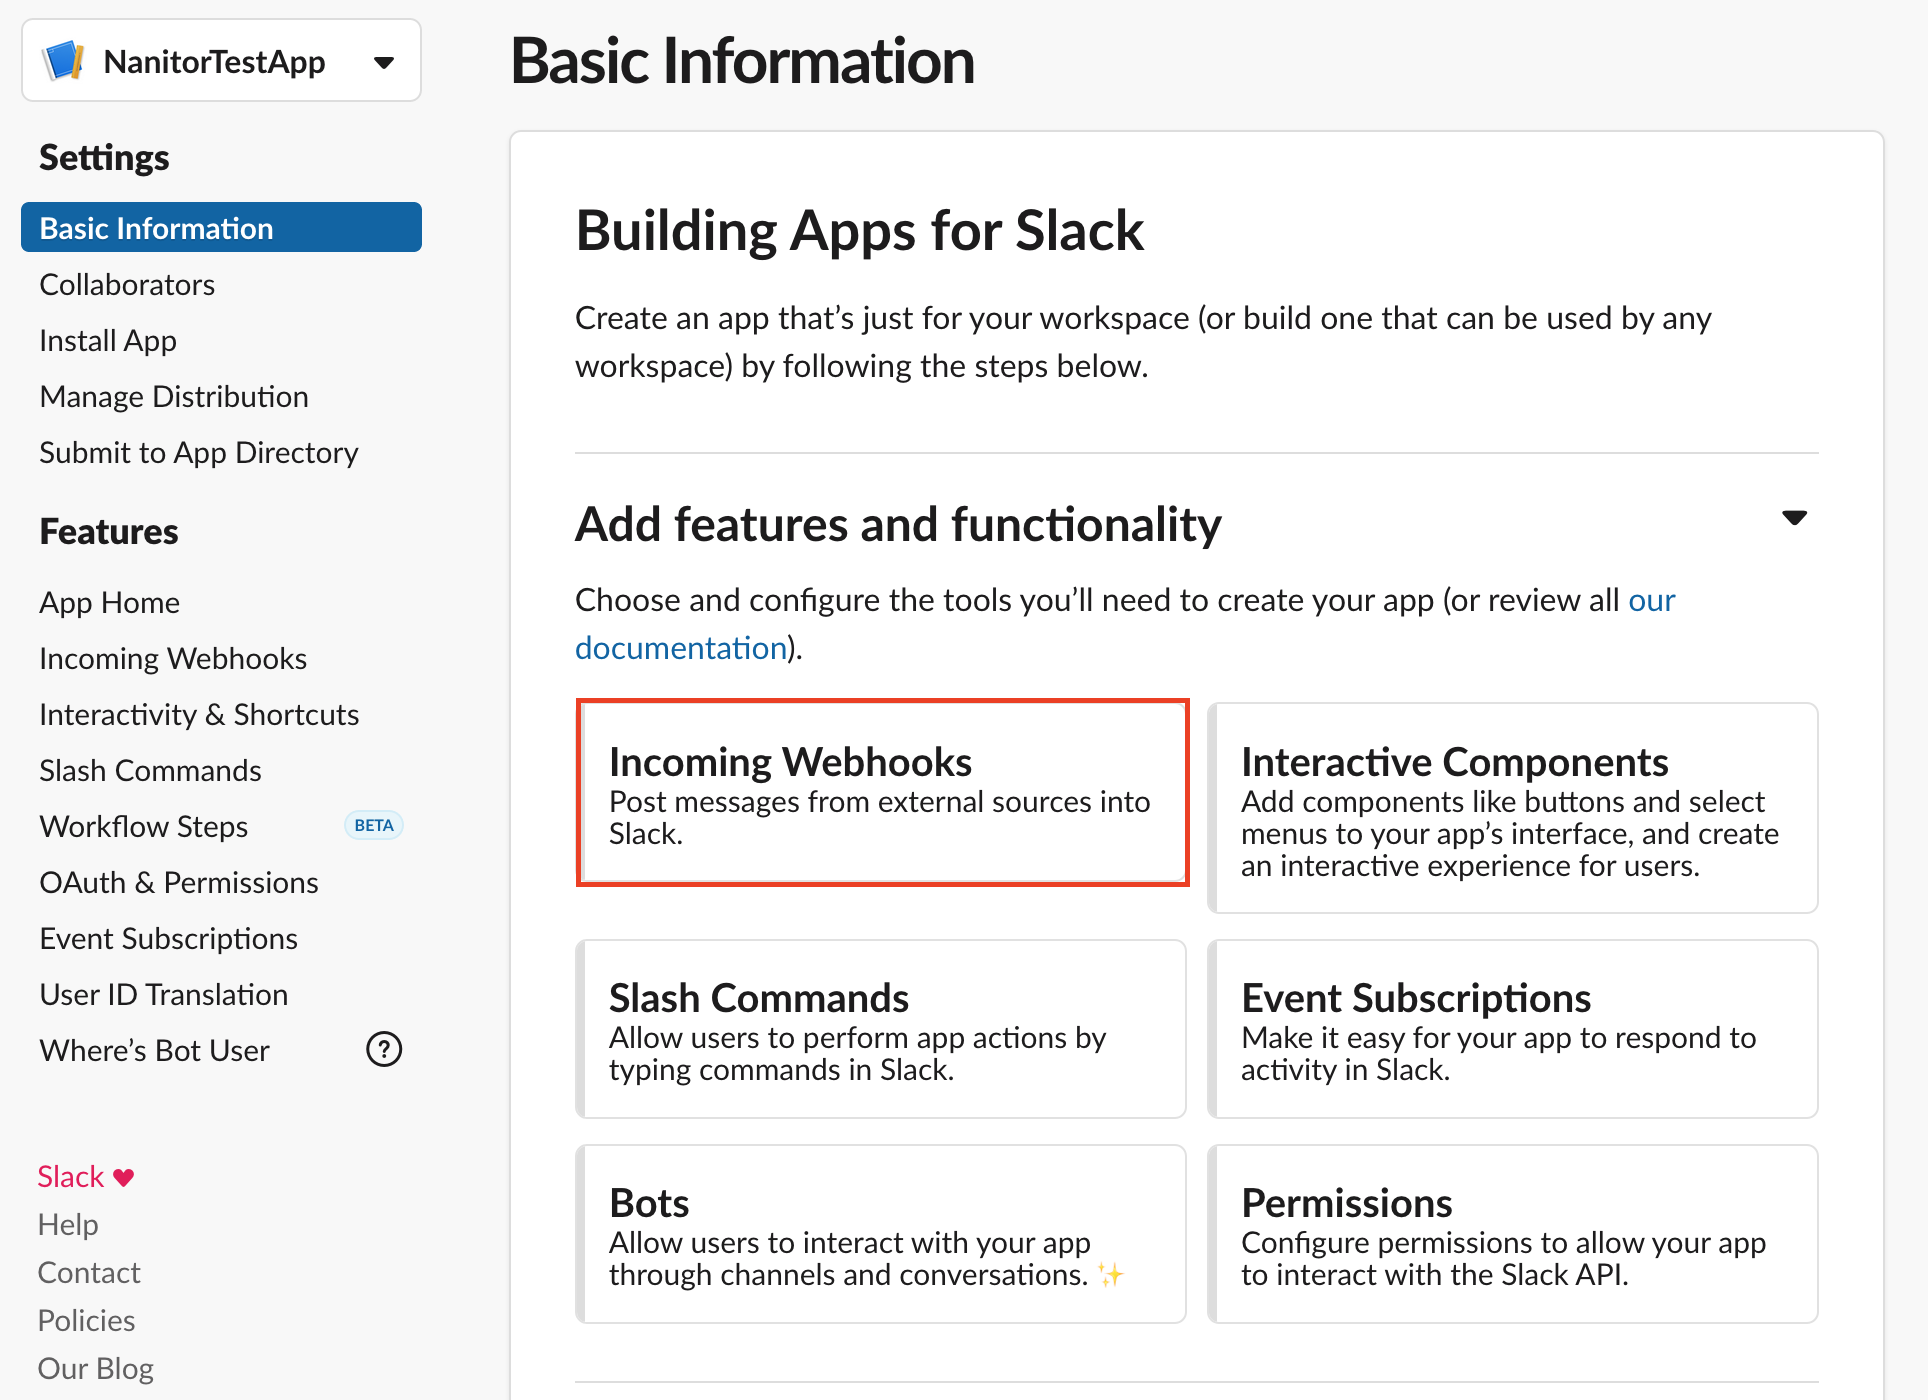Screen dimensions: 1928x1400
Task: Select the Slash Commands feature card
Action: (882, 1029)
